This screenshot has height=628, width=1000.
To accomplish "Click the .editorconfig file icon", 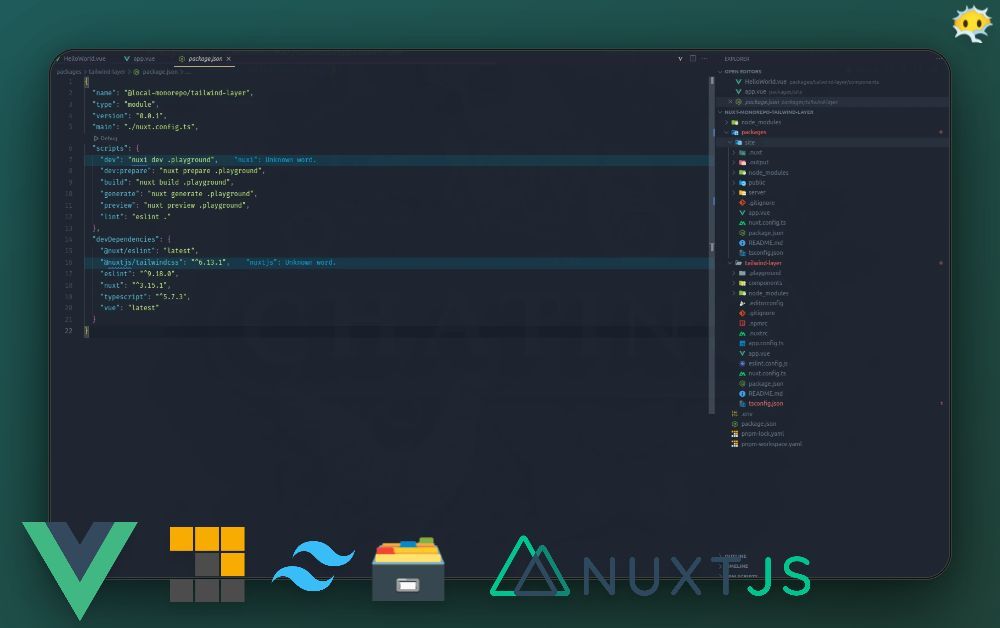I will click(x=742, y=303).
